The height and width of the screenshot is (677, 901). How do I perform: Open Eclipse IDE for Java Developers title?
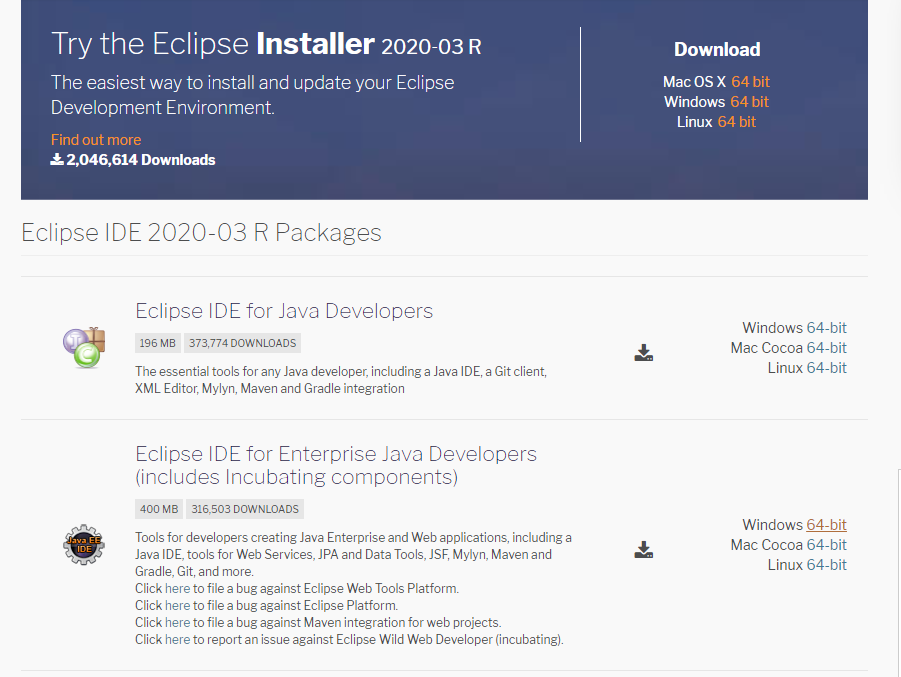coord(284,311)
